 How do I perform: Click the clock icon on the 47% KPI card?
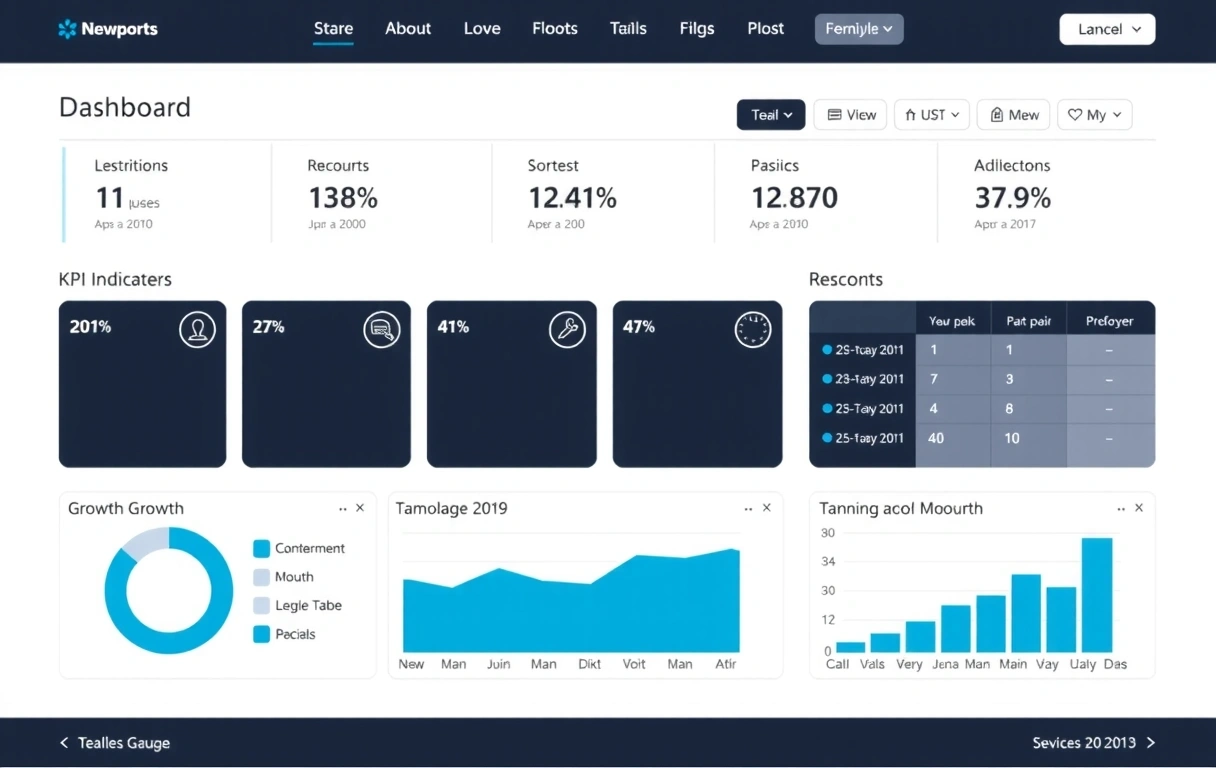(752, 329)
